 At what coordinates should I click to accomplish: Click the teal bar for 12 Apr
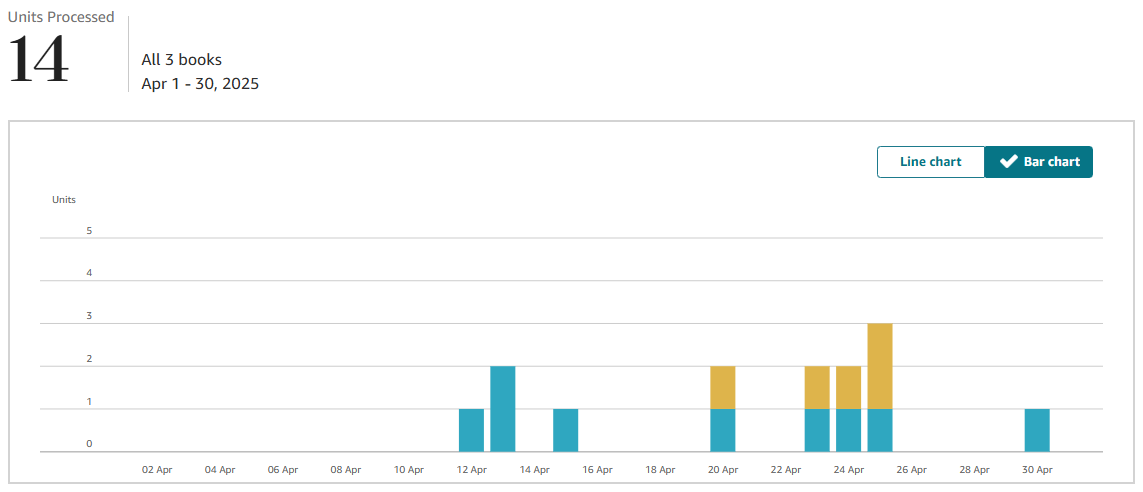(x=472, y=430)
